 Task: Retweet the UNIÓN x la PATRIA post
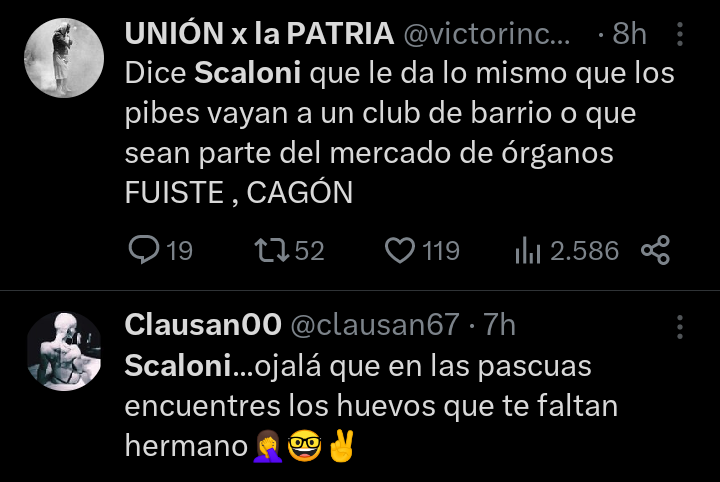(272, 250)
